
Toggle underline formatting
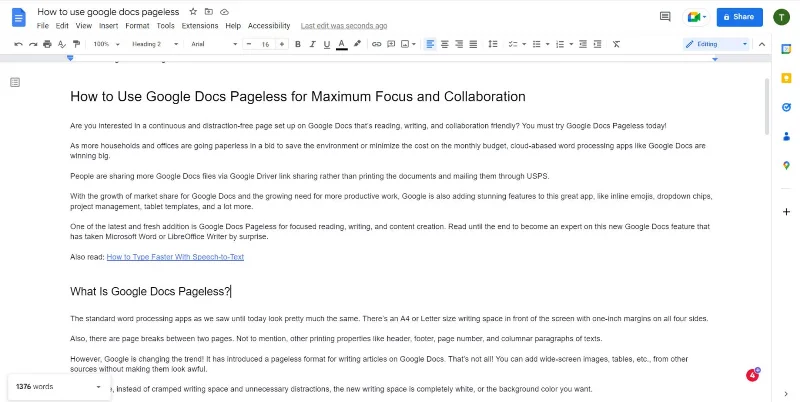pyautogui.click(x=327, y=44)
